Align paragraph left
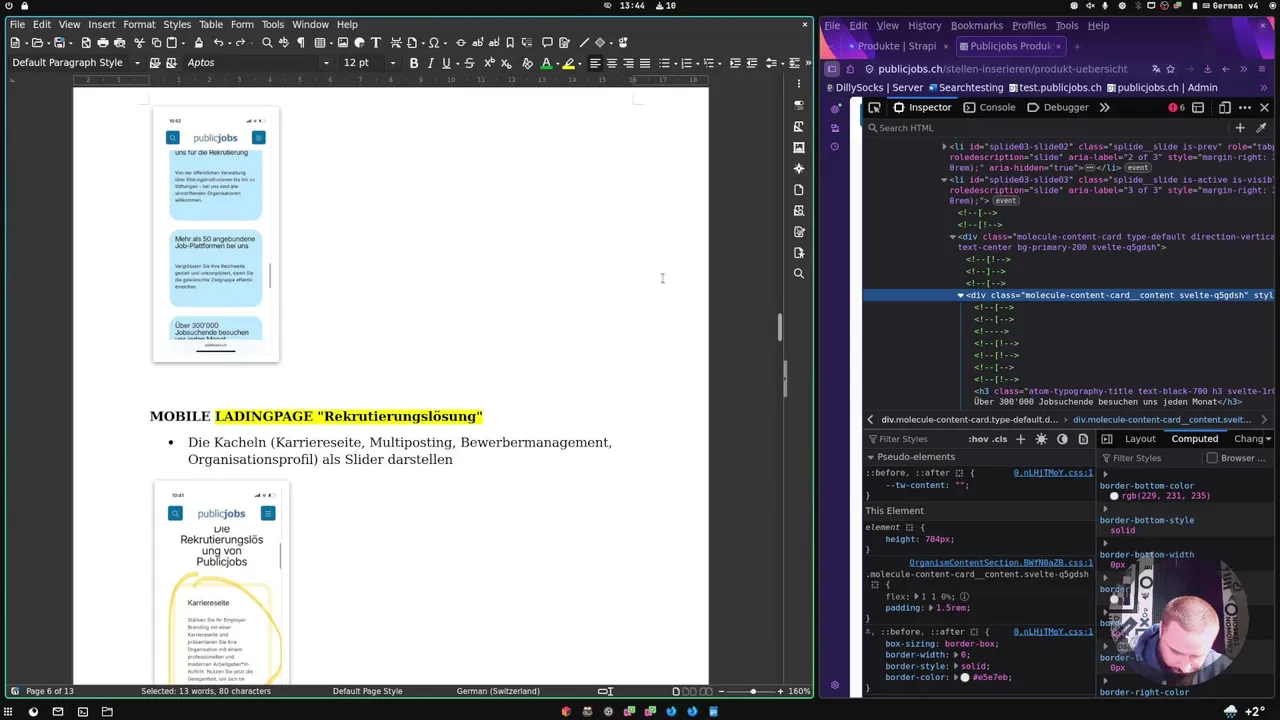 (595, 63)
